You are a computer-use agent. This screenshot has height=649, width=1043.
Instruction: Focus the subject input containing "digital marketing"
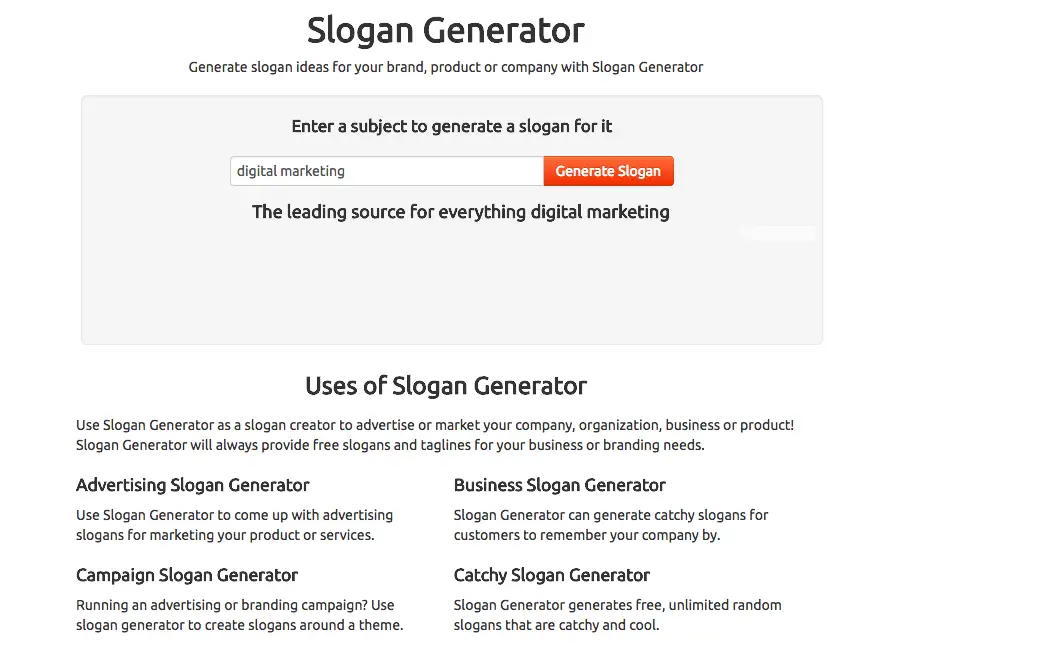[x=387, y=171]
